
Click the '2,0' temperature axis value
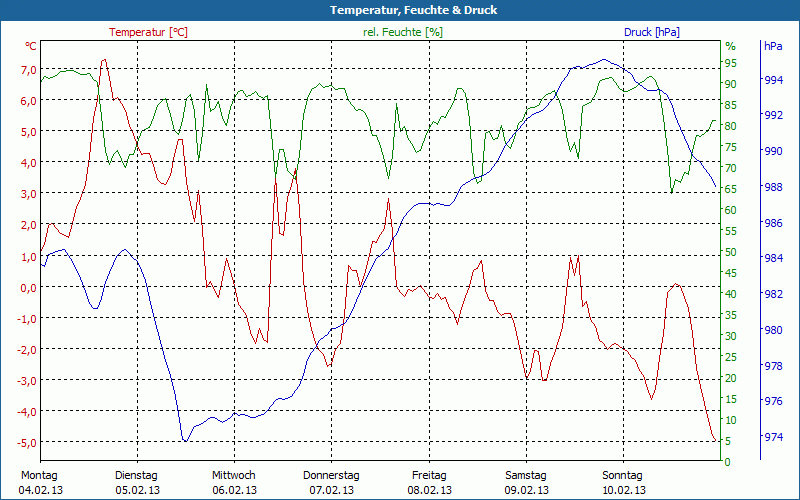28,225
